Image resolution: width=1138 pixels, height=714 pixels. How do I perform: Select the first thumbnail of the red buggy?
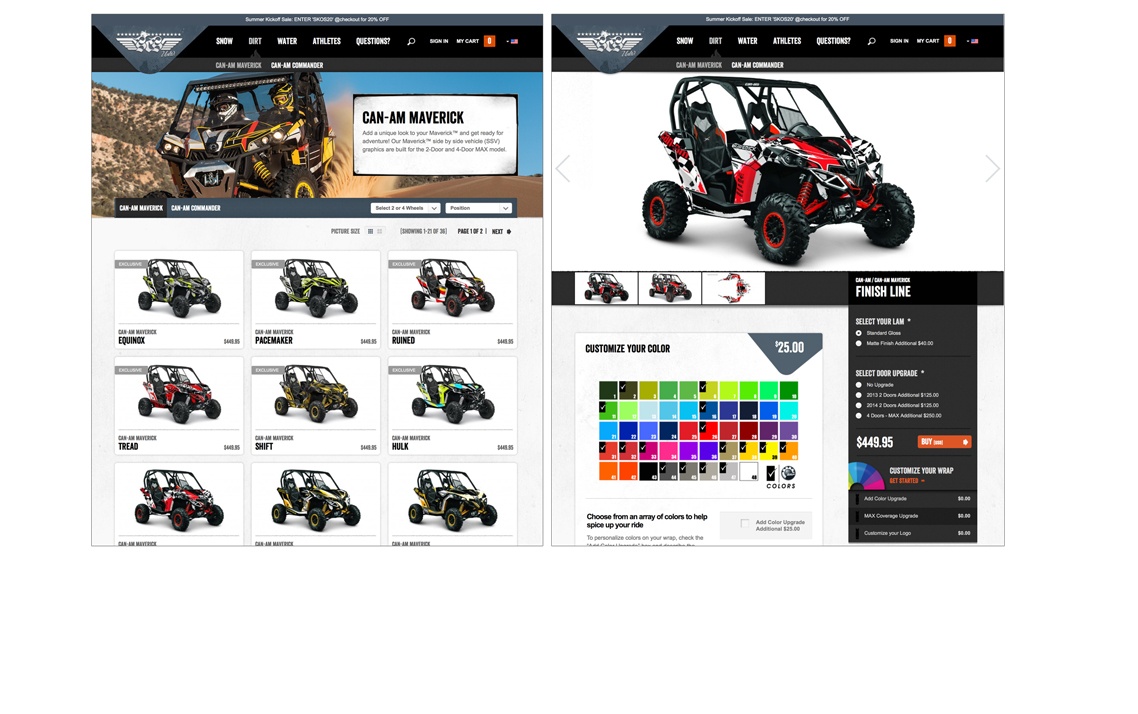606,288
